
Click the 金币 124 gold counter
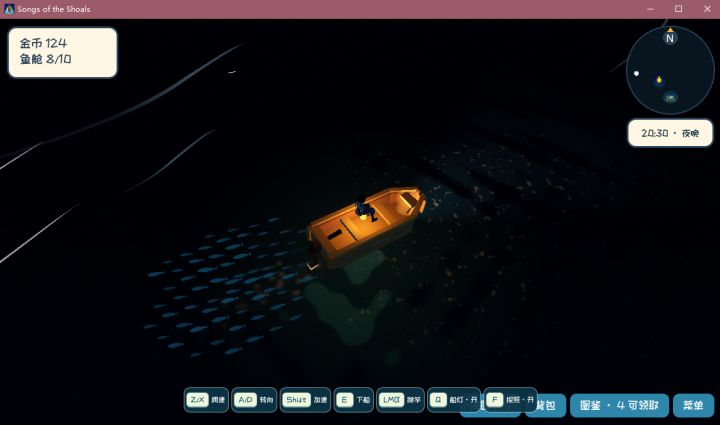[x=43, y=43]
